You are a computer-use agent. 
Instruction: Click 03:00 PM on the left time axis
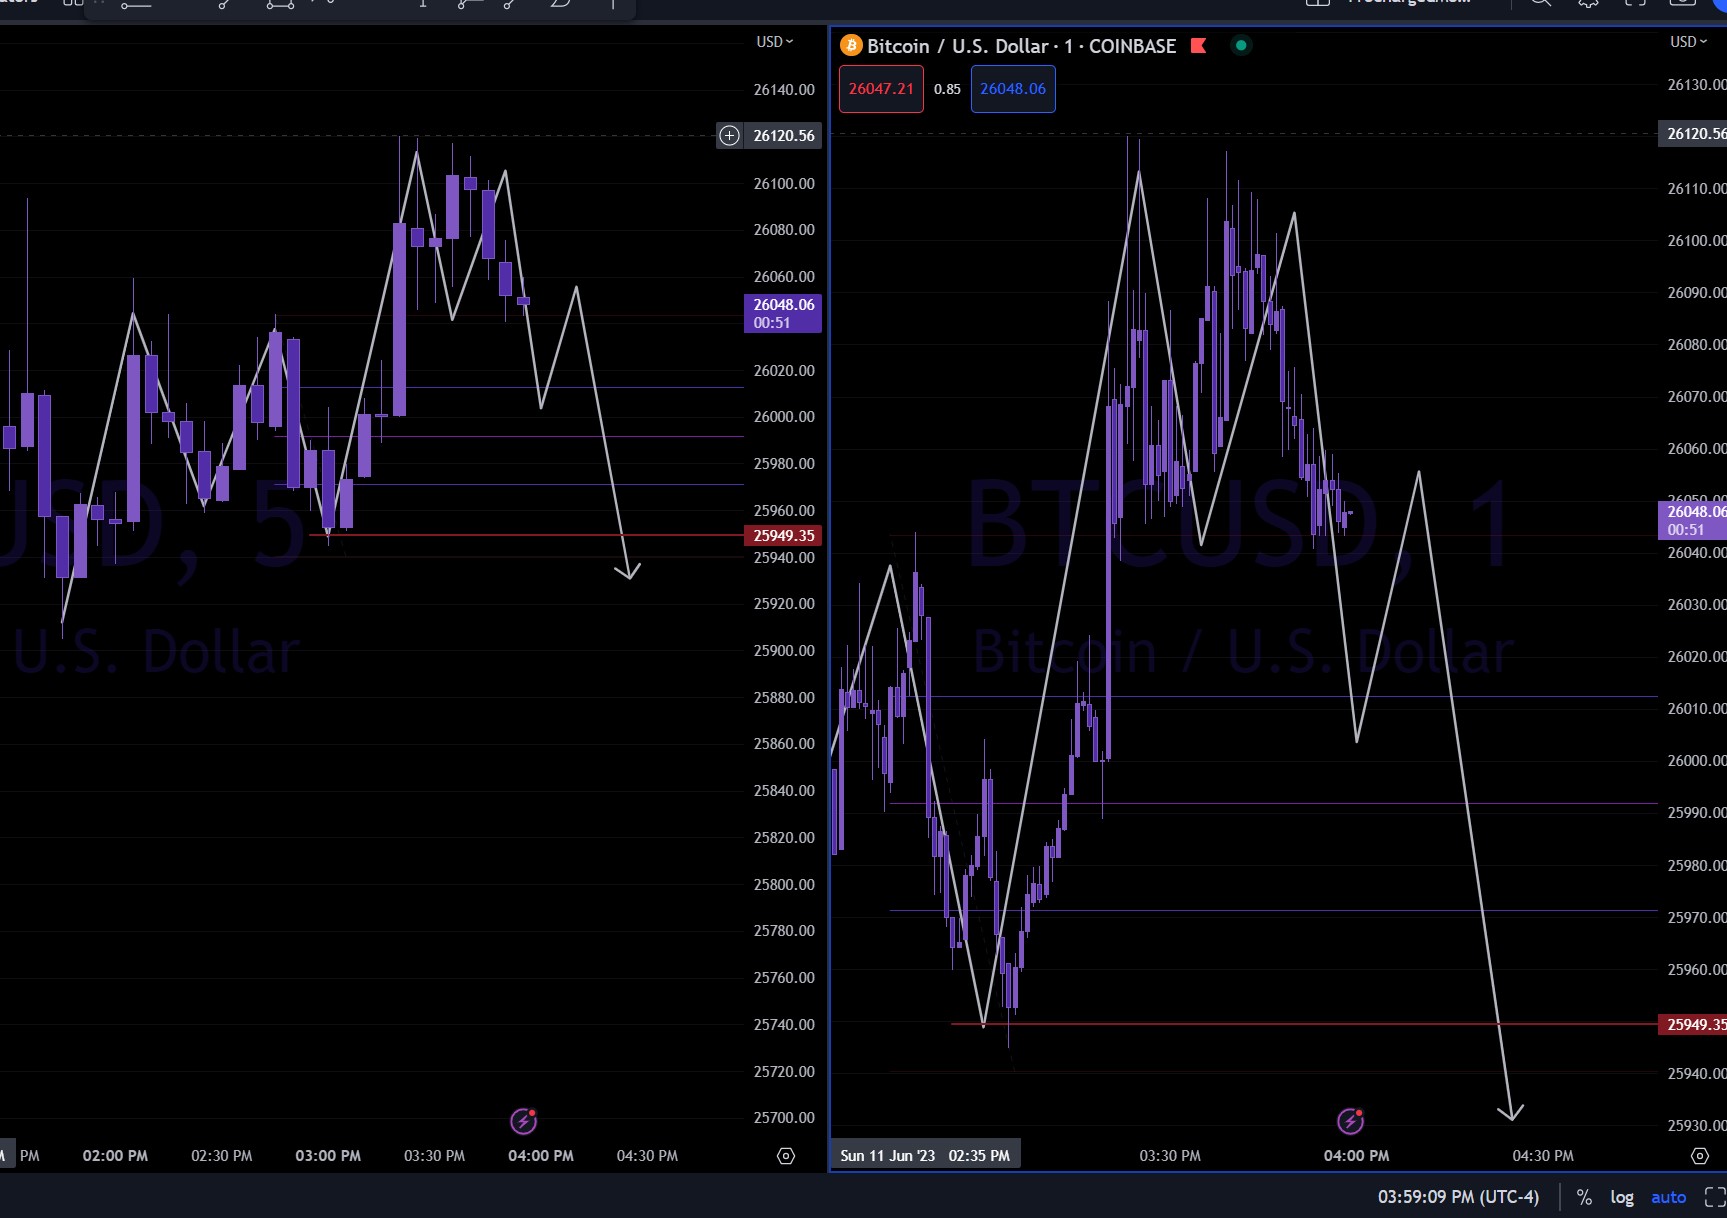tap(328, 1156)
